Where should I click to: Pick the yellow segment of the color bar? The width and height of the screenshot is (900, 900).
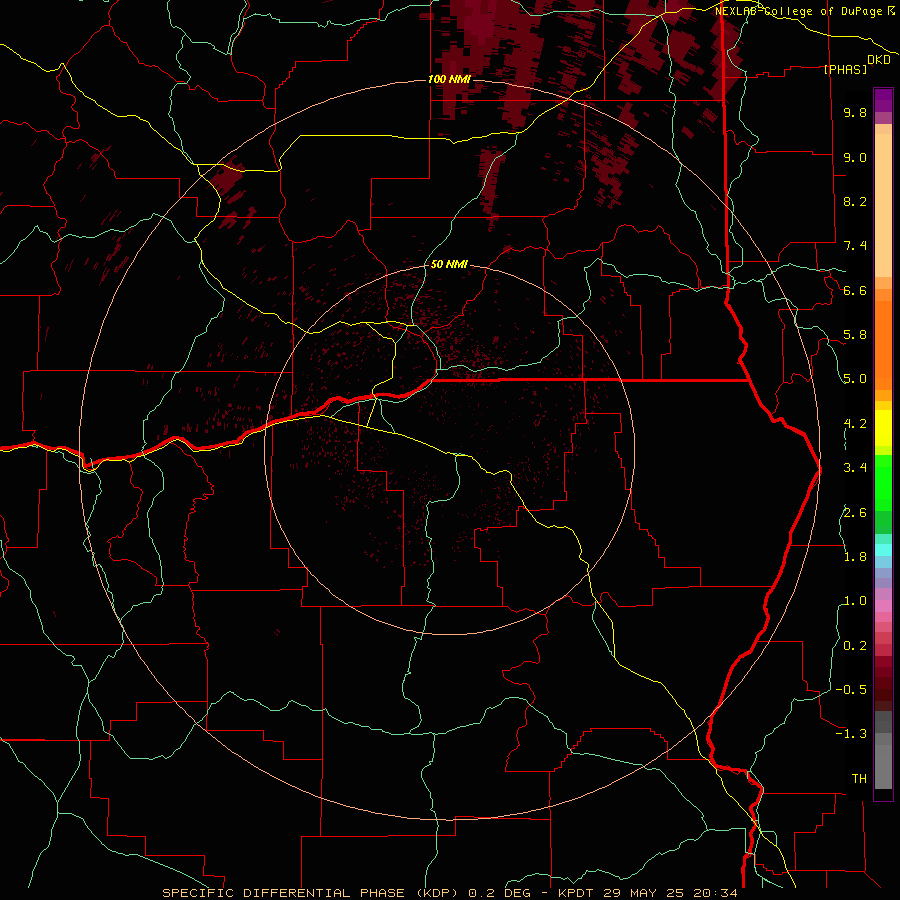[x=883, y=428]
